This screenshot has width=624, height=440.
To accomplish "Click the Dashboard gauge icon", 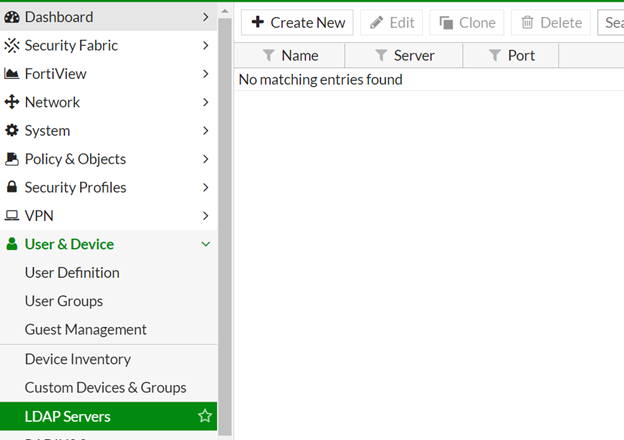I will (x=12, y=17).
